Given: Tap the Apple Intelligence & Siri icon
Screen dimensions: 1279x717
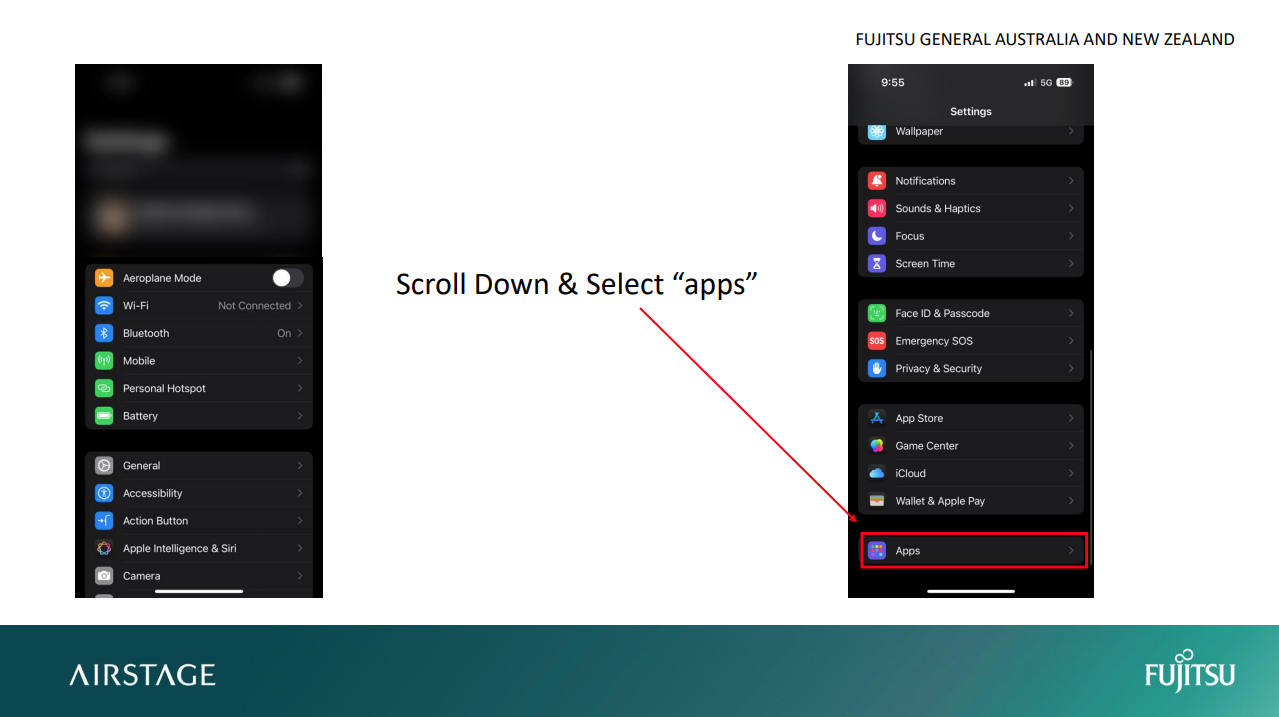Looking at the screenshot, I should 104,548.
